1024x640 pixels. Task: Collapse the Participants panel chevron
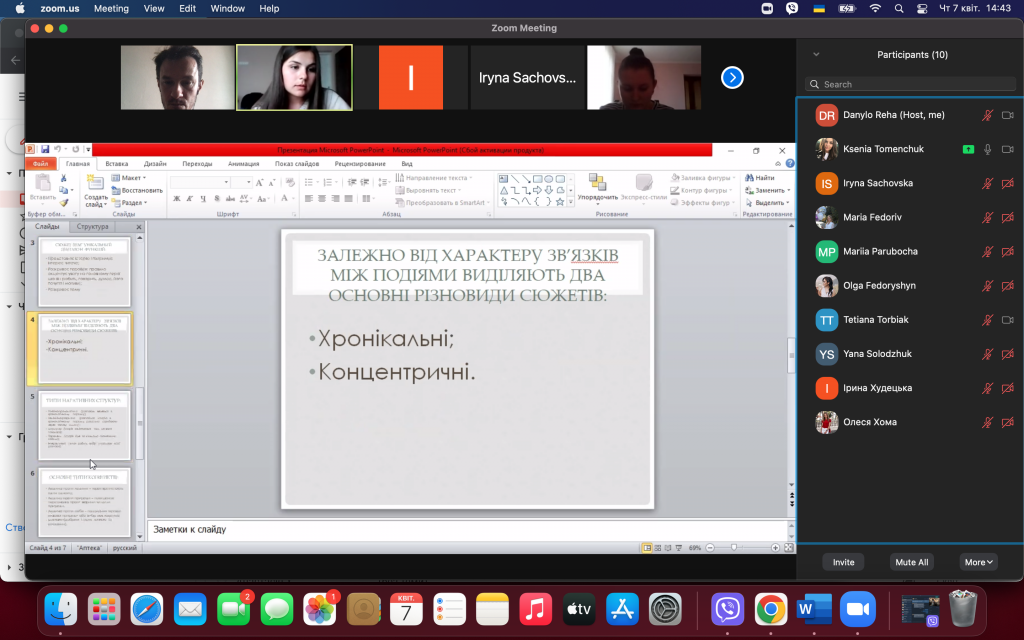click(816, 55)
